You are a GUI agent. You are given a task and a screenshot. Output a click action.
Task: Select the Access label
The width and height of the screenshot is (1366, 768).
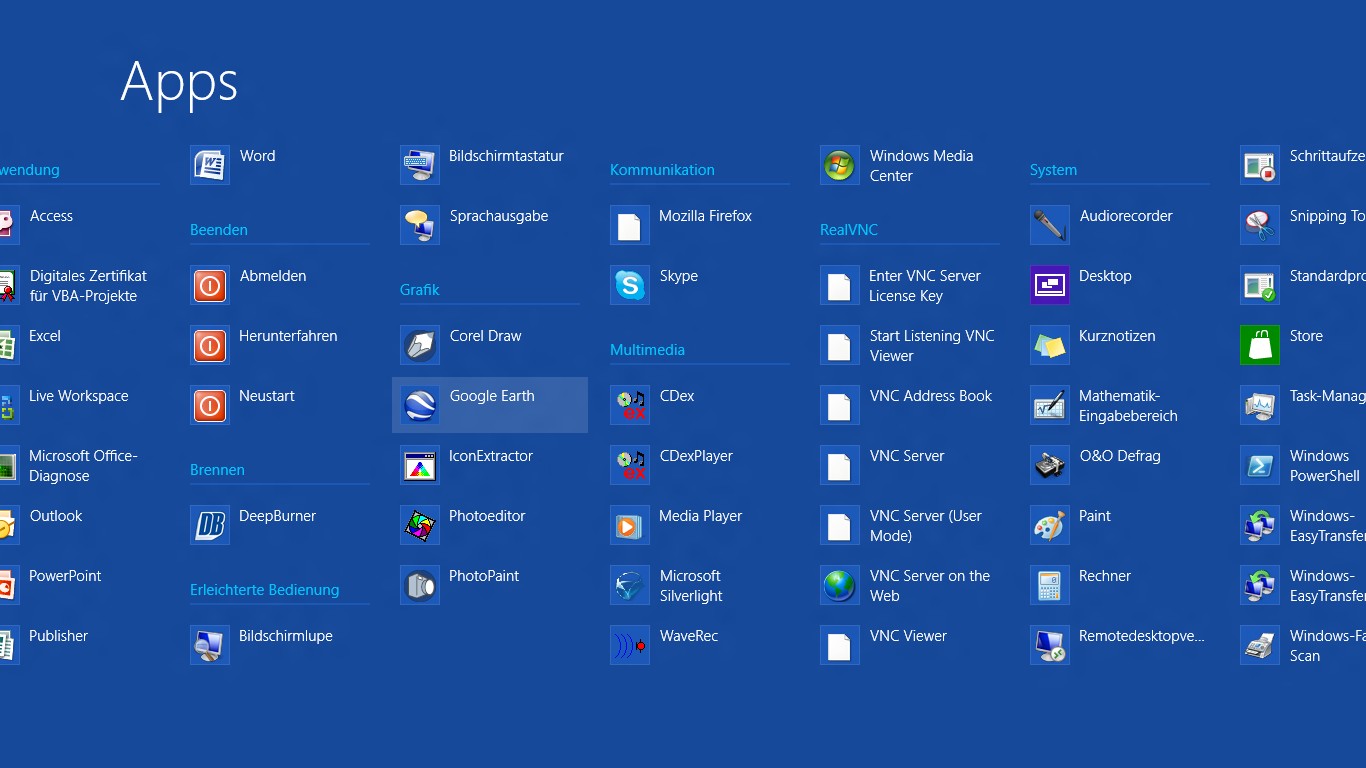(51, 216)
